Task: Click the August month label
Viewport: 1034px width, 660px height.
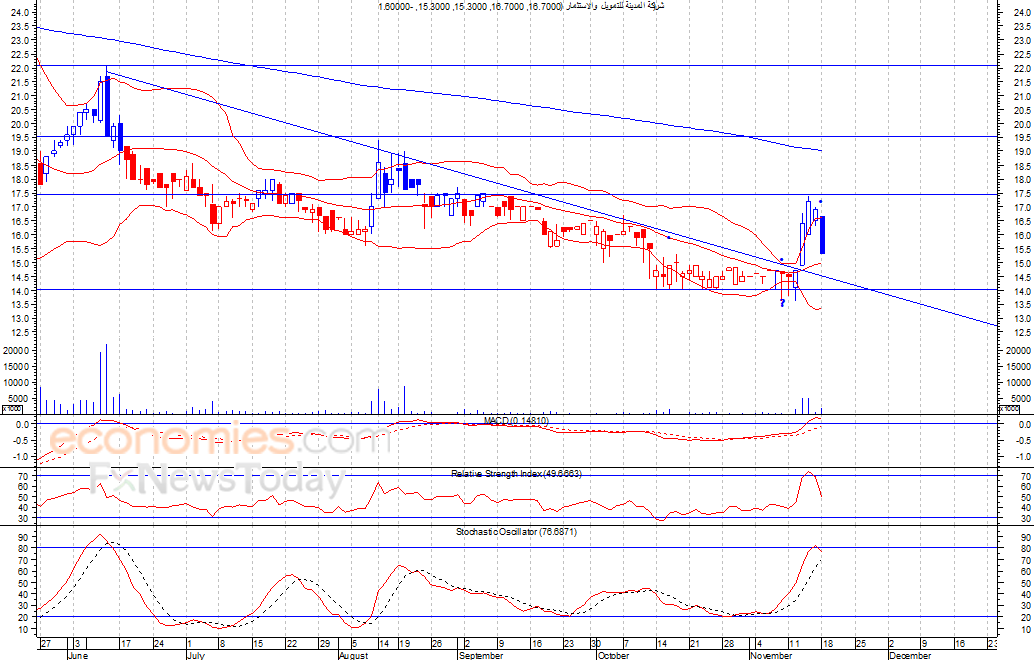Action: [353, 655]
